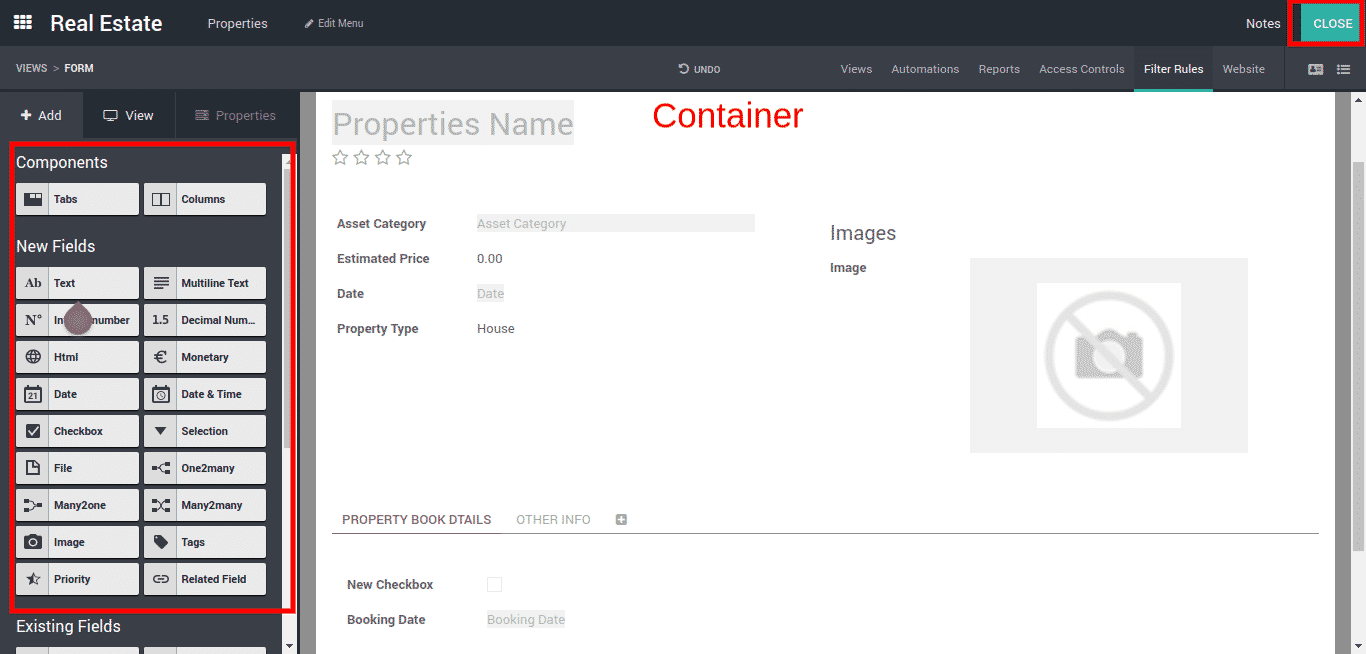Screen dimensions: 1366x654
Task: Pick the Html field globe icon
Action: tap(33, 357)
